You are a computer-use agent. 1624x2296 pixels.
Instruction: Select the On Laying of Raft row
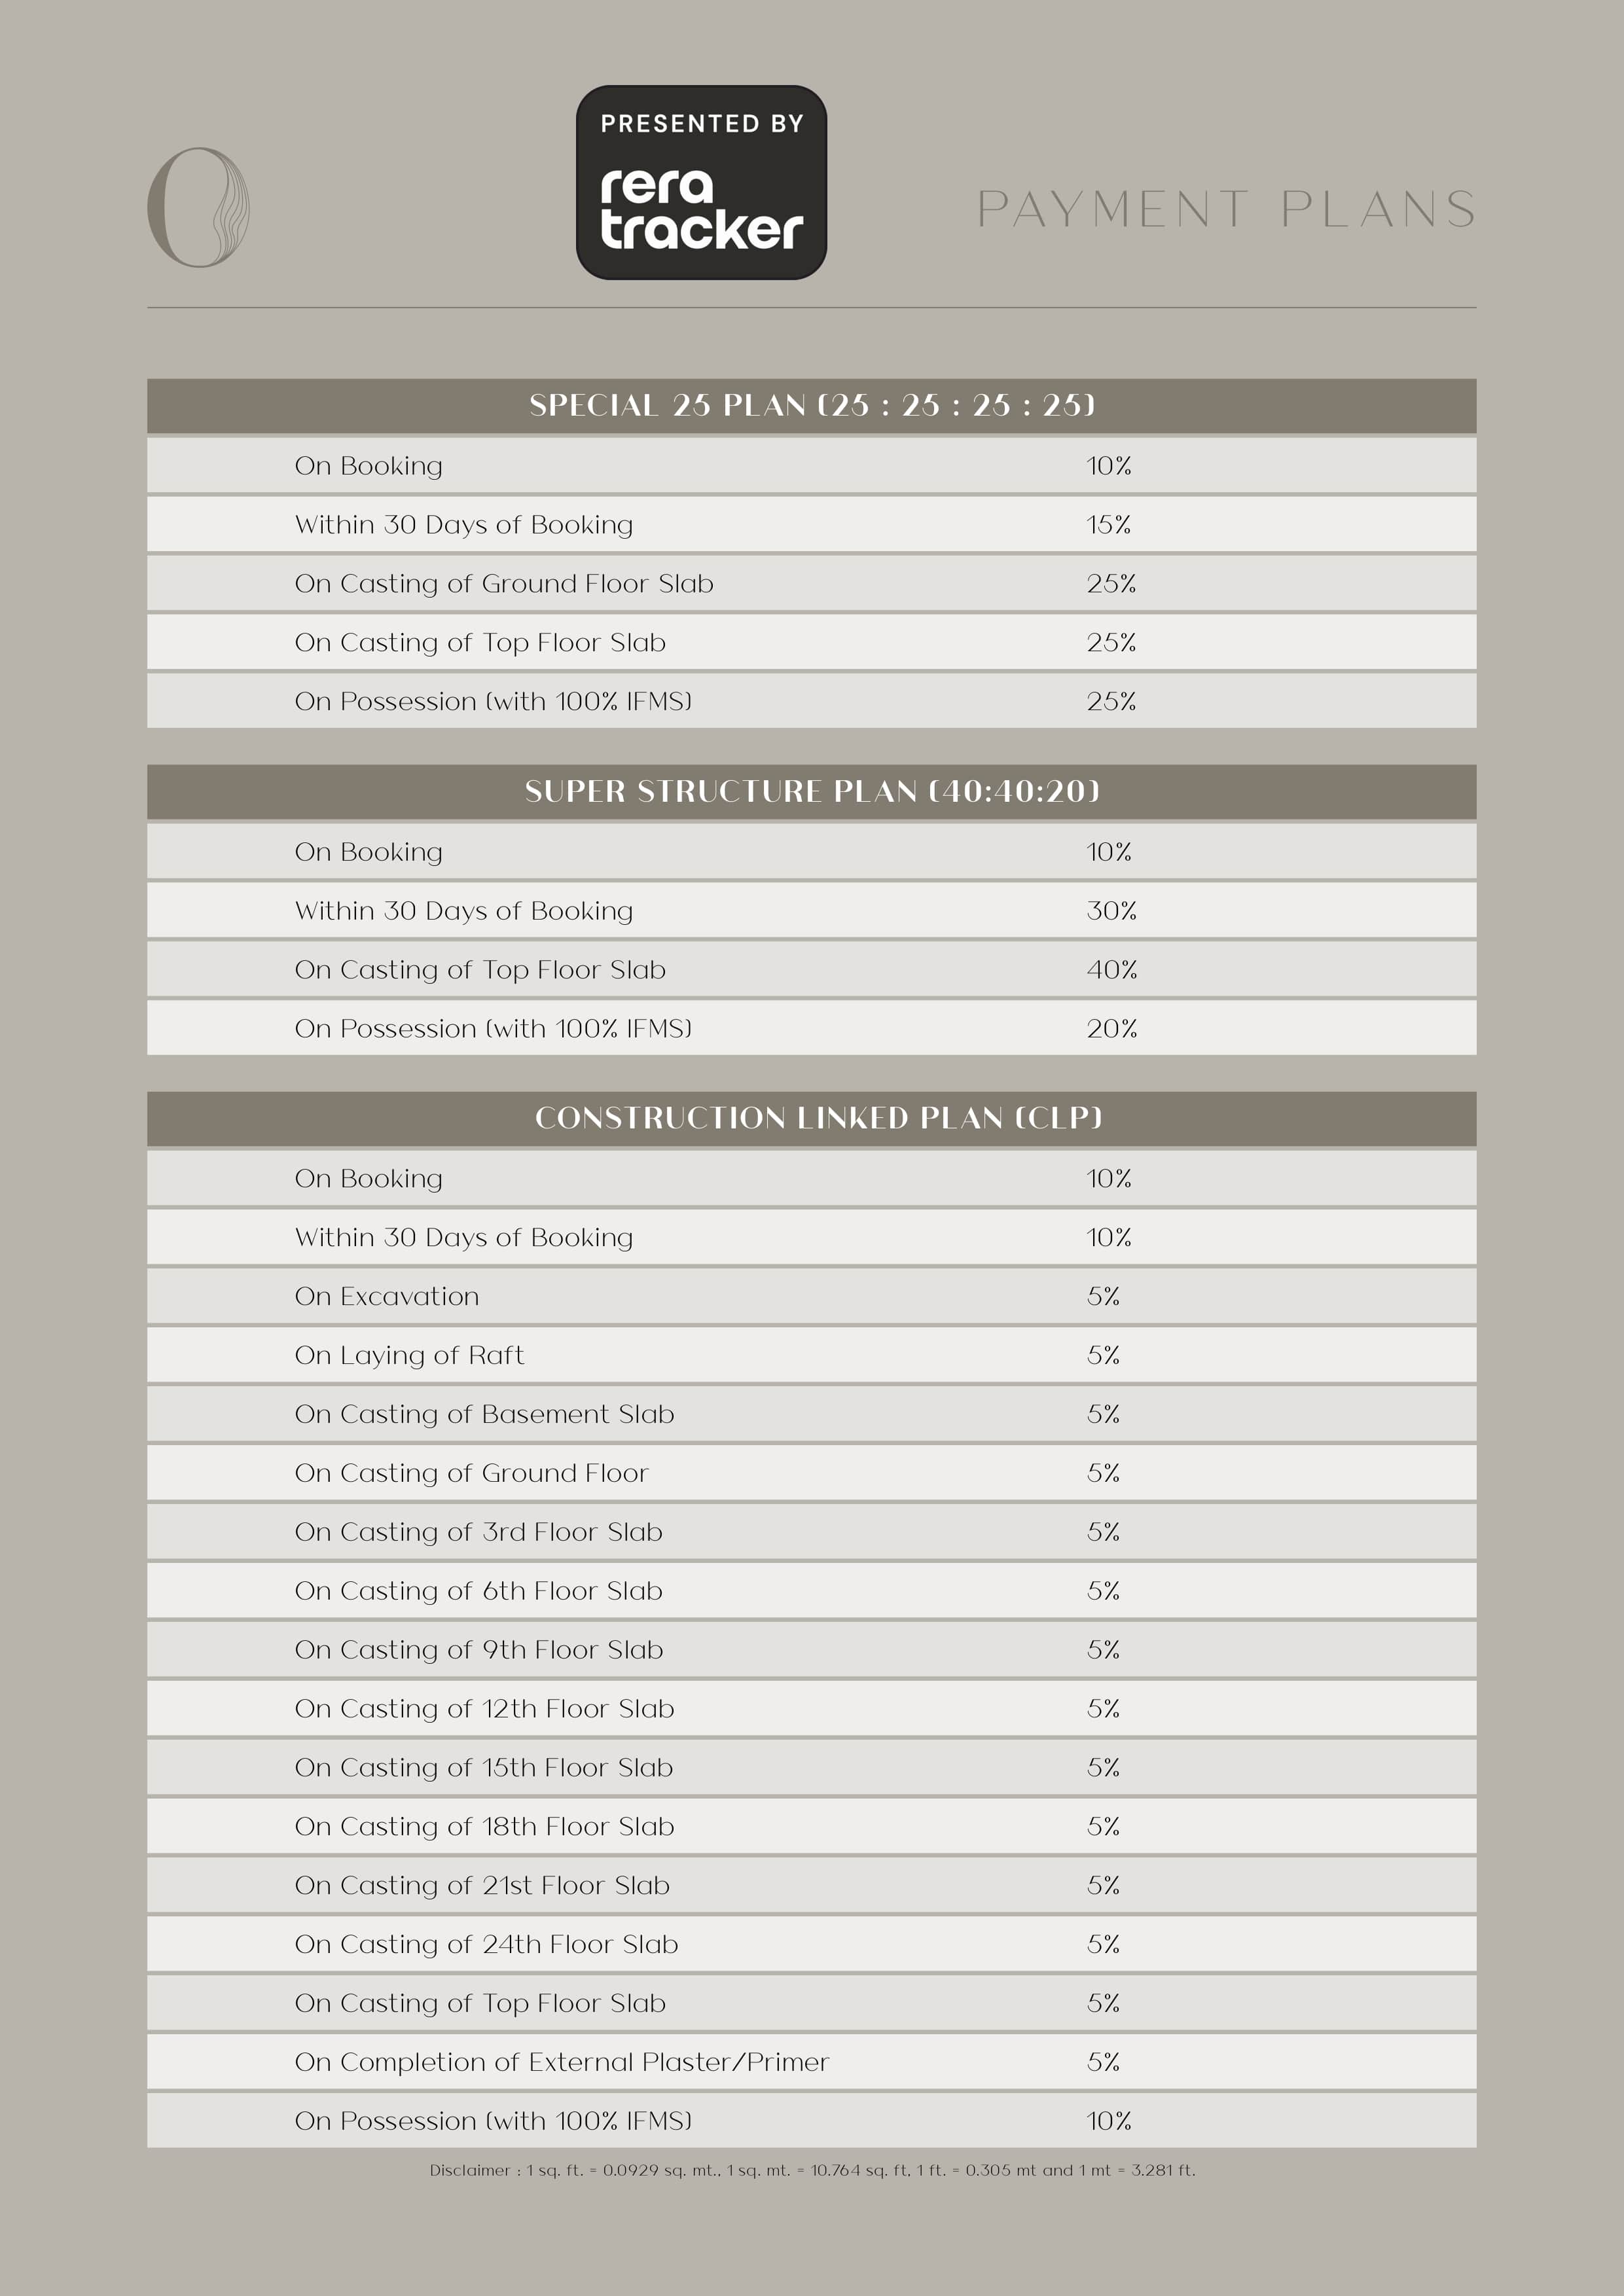point(409,1355)
